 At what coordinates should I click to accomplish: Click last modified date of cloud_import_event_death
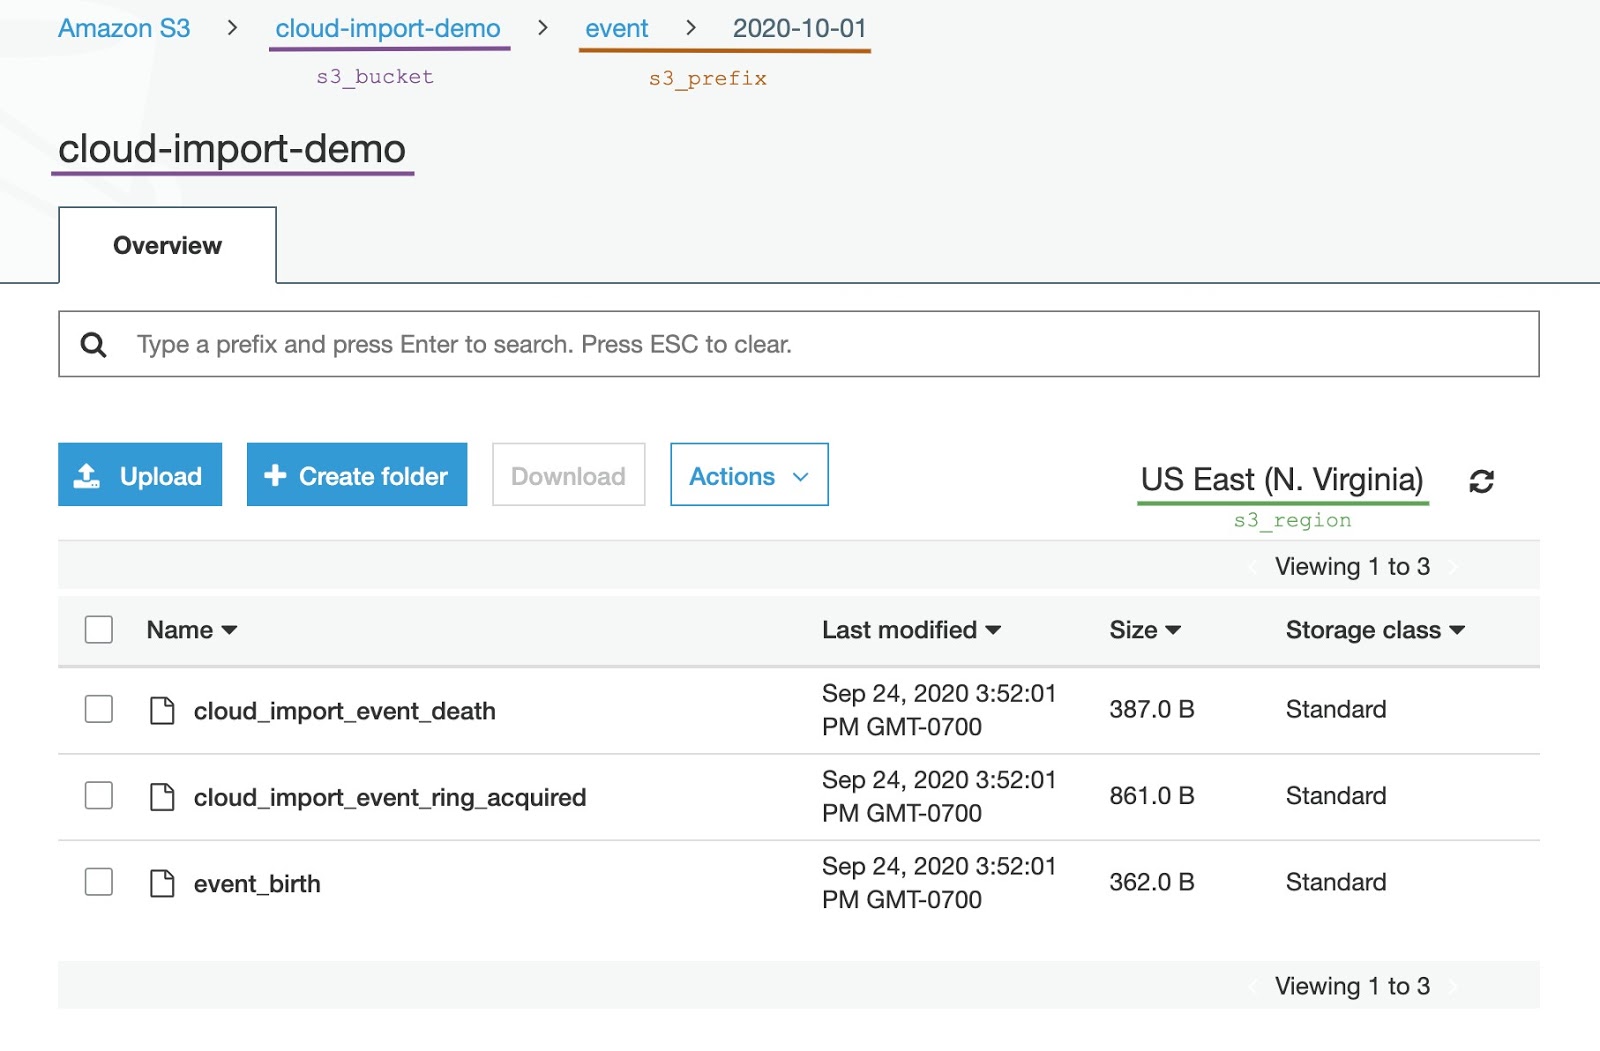tap(939, 710)
